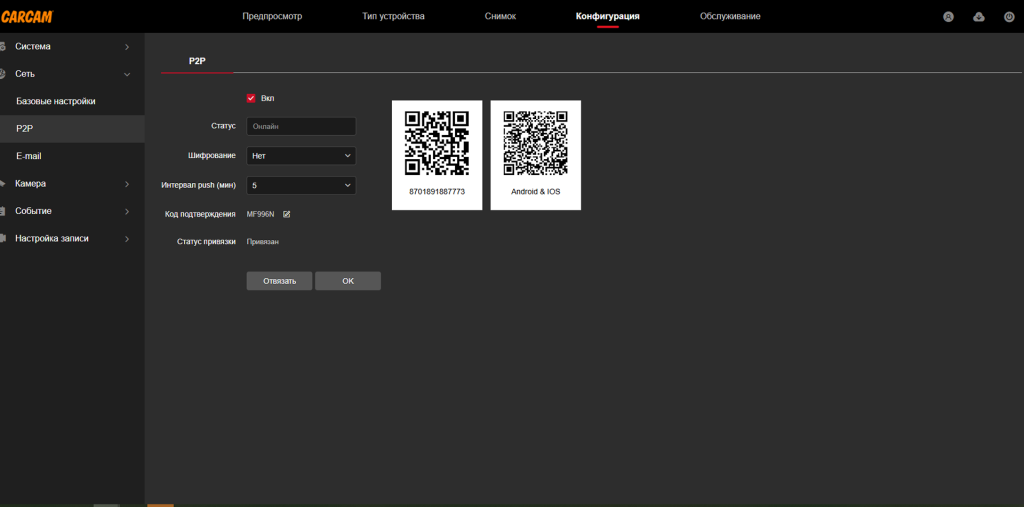1024x507 pixels.
Task: Go to the Снимок tab
Action: point(500,17)
